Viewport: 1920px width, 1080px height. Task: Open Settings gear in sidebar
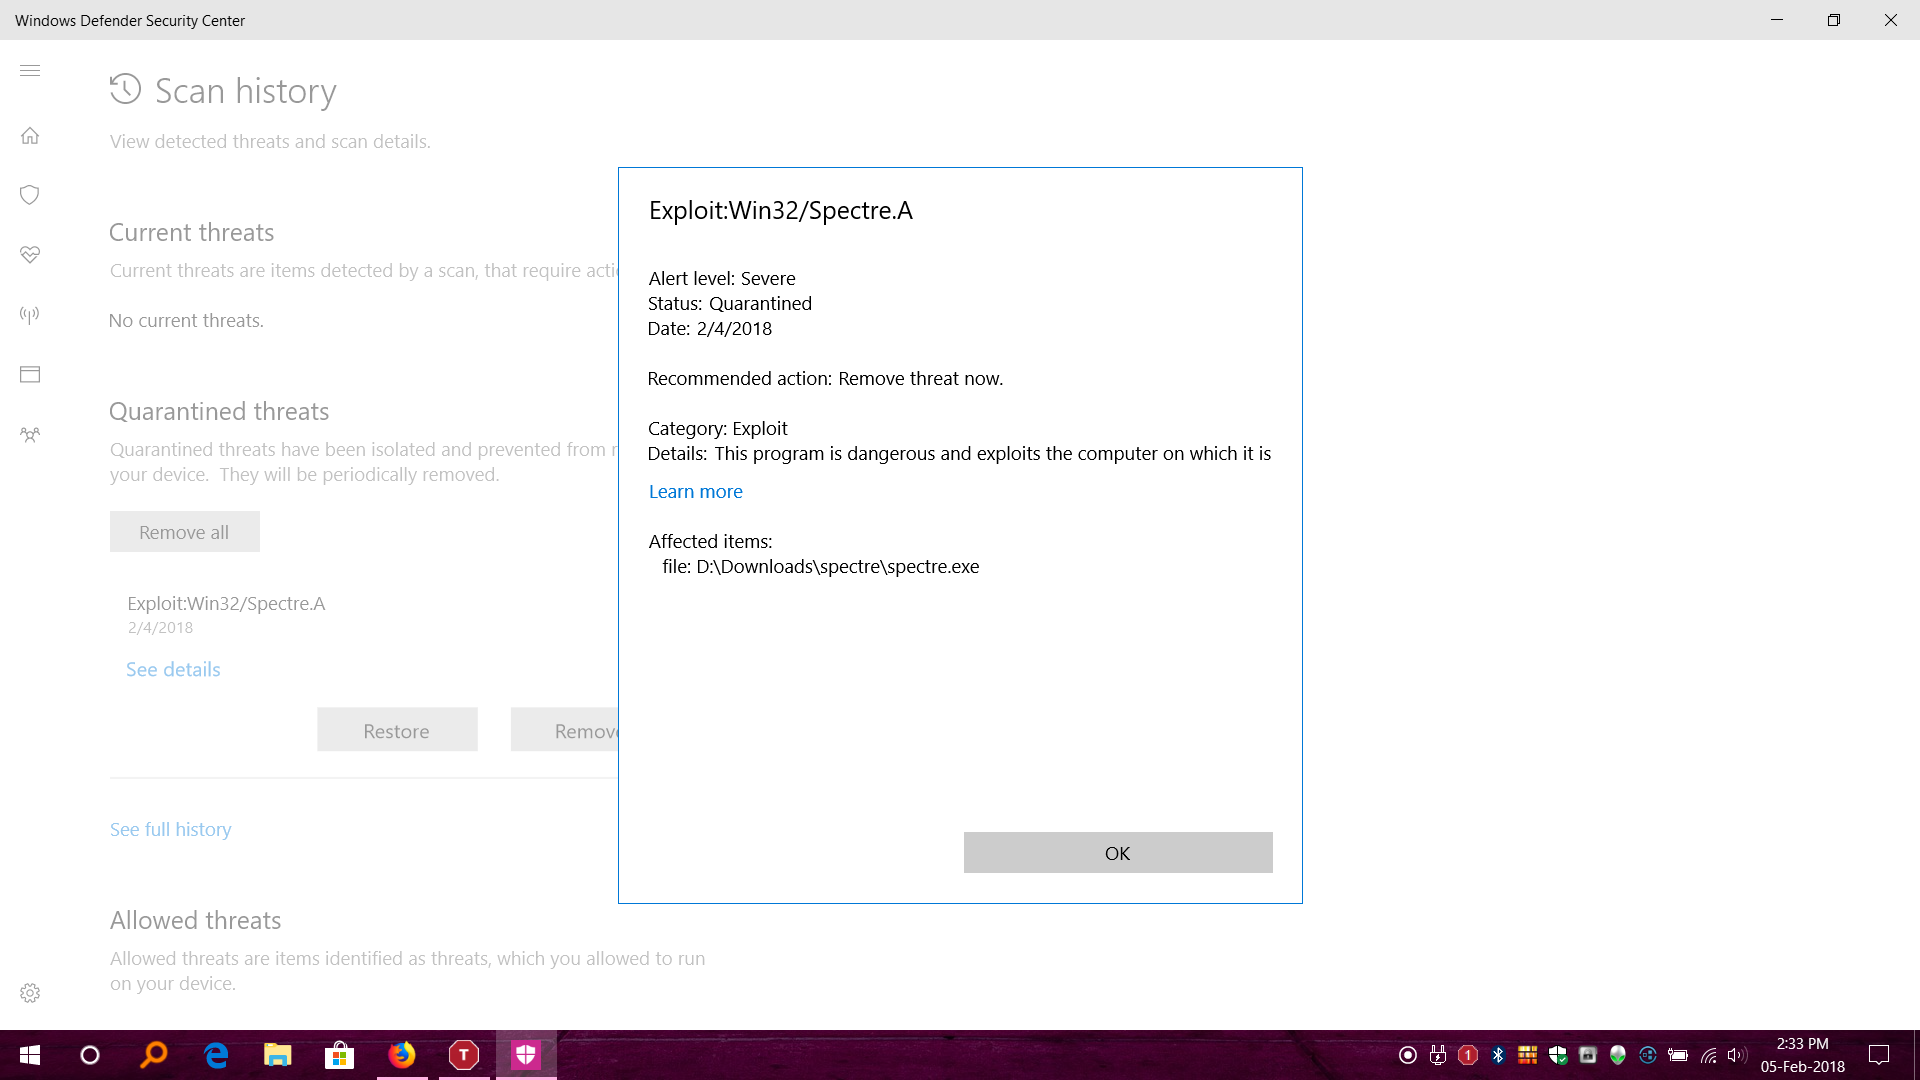tap(30, 993)
